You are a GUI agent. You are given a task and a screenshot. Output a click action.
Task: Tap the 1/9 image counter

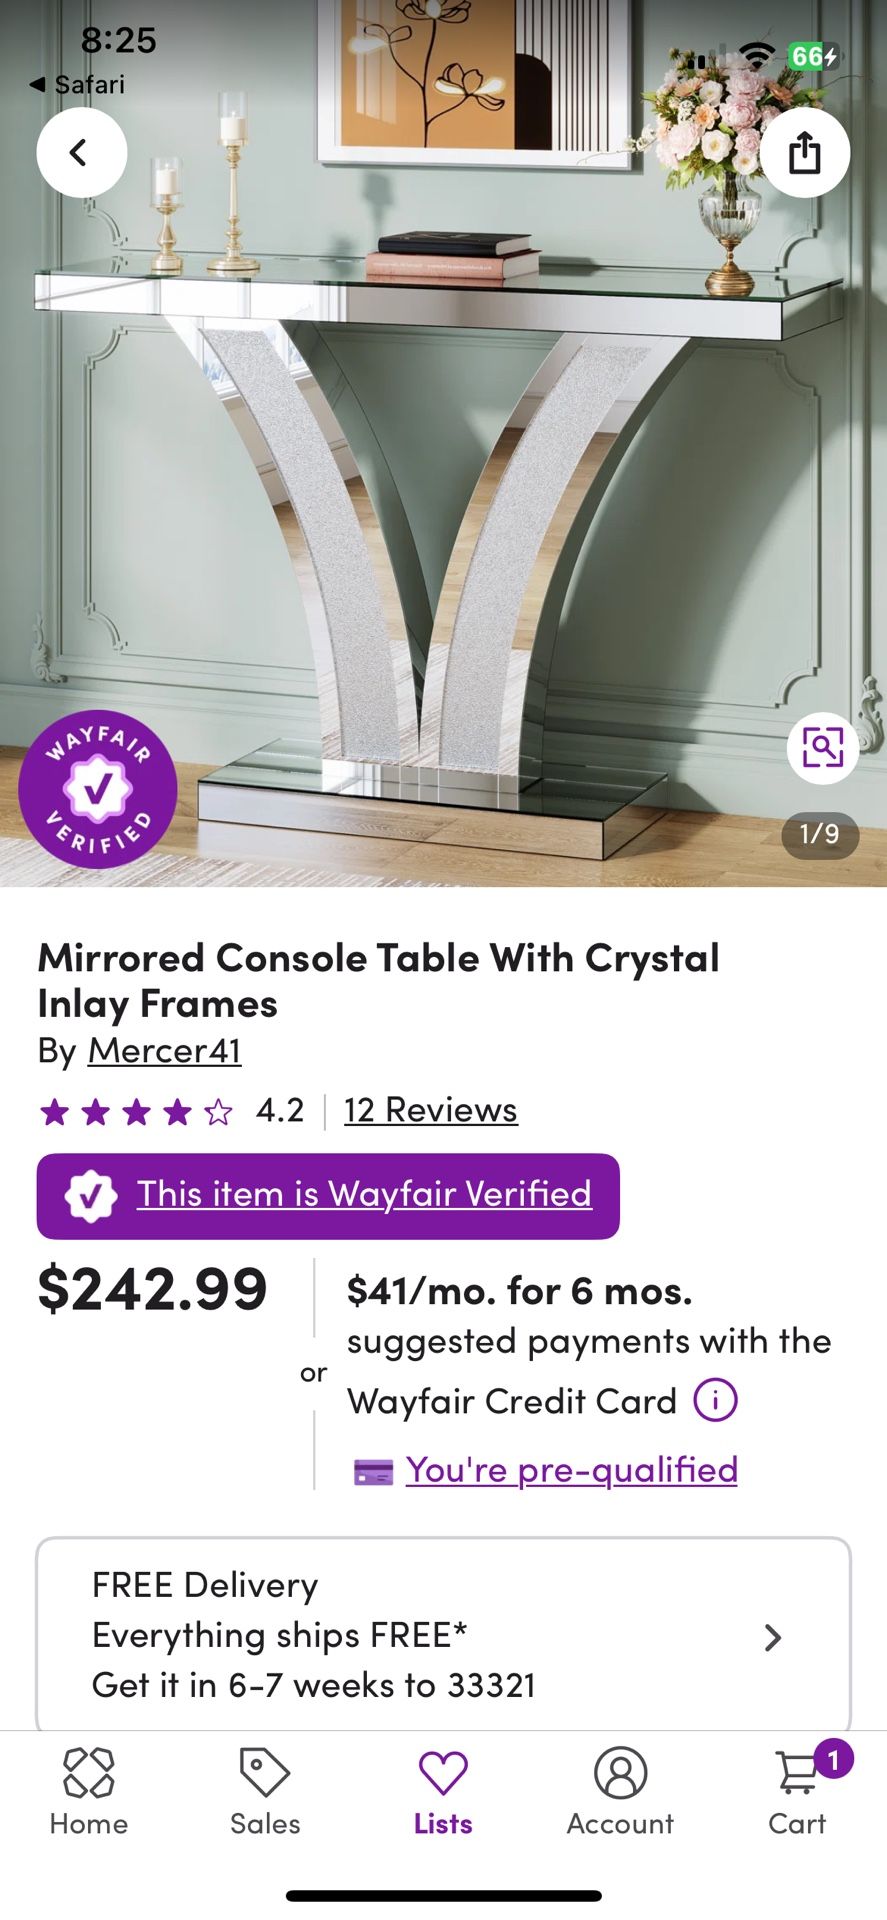818,833
